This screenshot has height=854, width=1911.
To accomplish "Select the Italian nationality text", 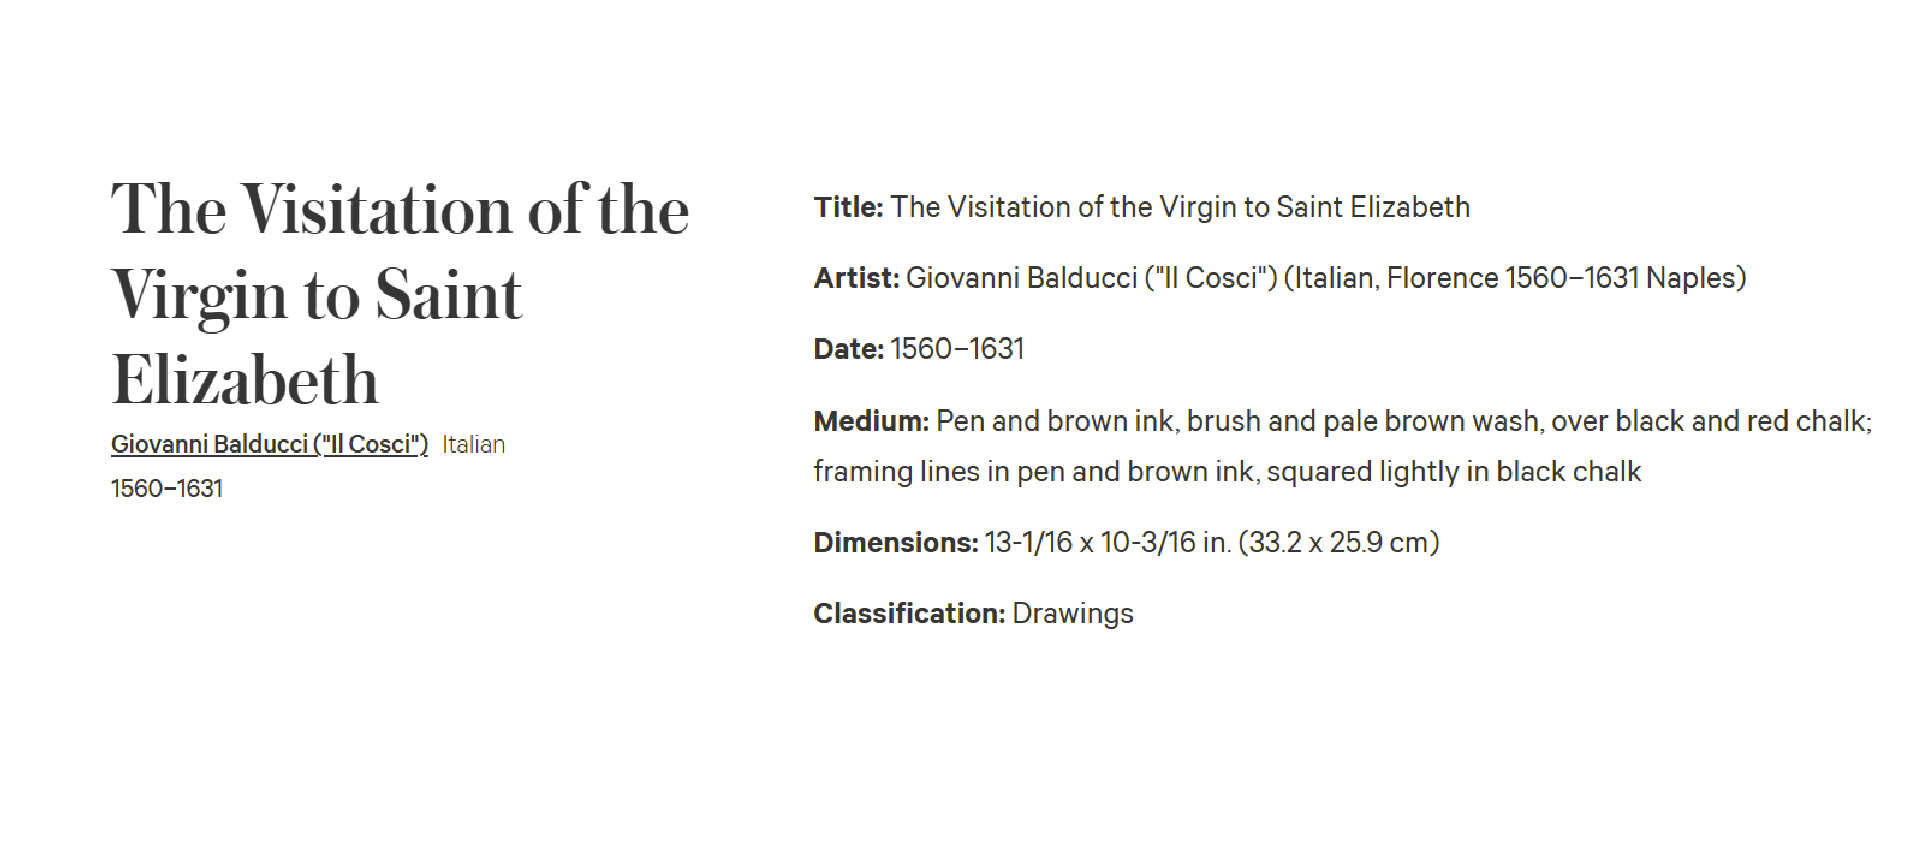I will click(x=473, y=444).
